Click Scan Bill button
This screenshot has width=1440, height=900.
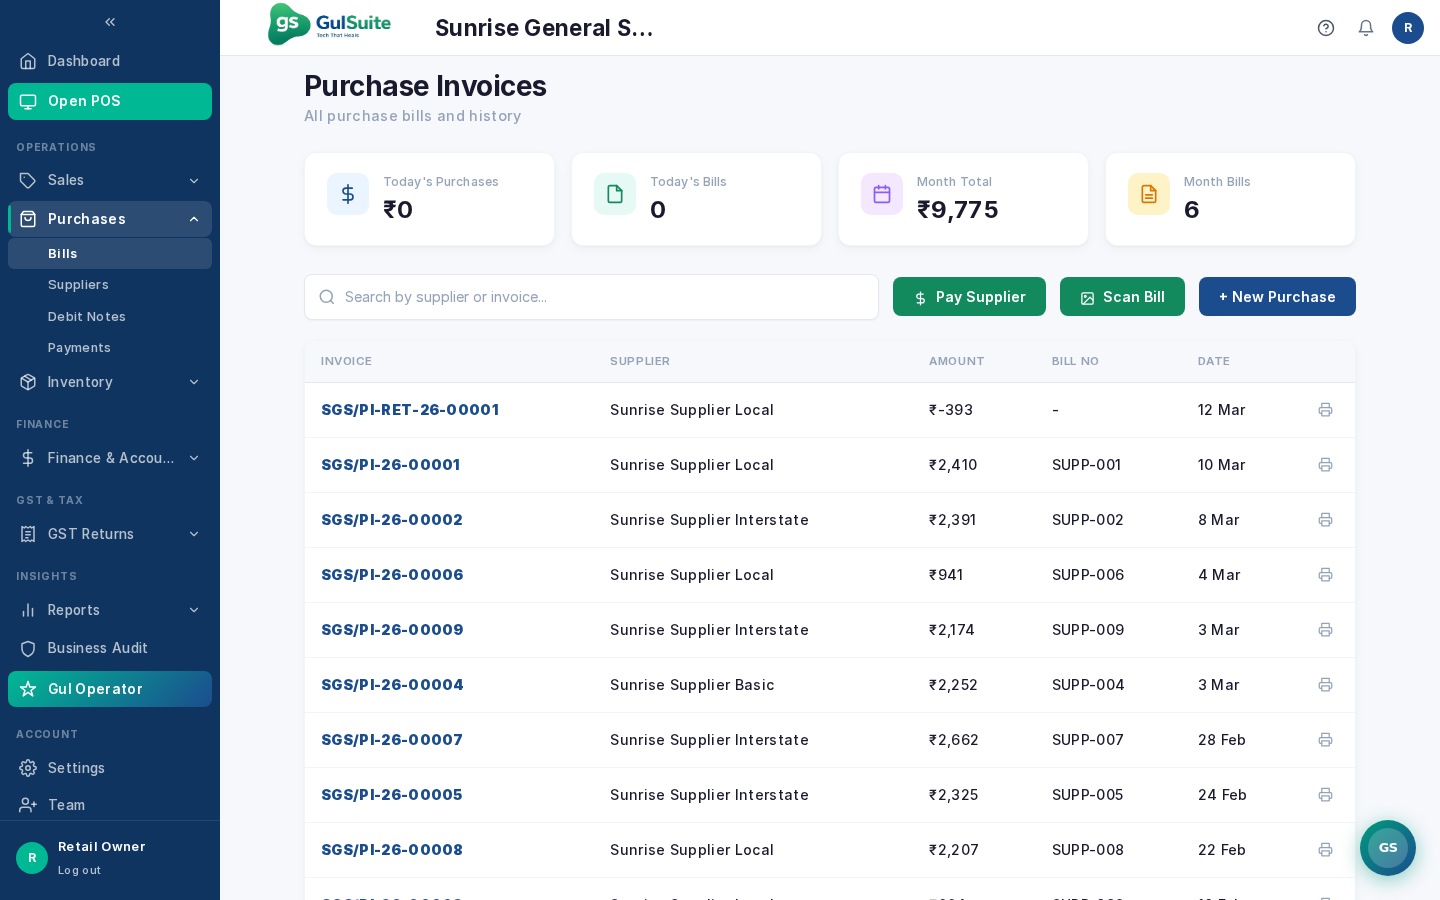[1122, 297]
